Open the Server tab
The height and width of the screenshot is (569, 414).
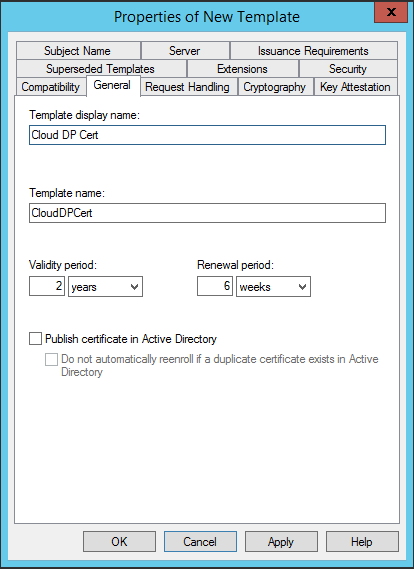point(185,51)
